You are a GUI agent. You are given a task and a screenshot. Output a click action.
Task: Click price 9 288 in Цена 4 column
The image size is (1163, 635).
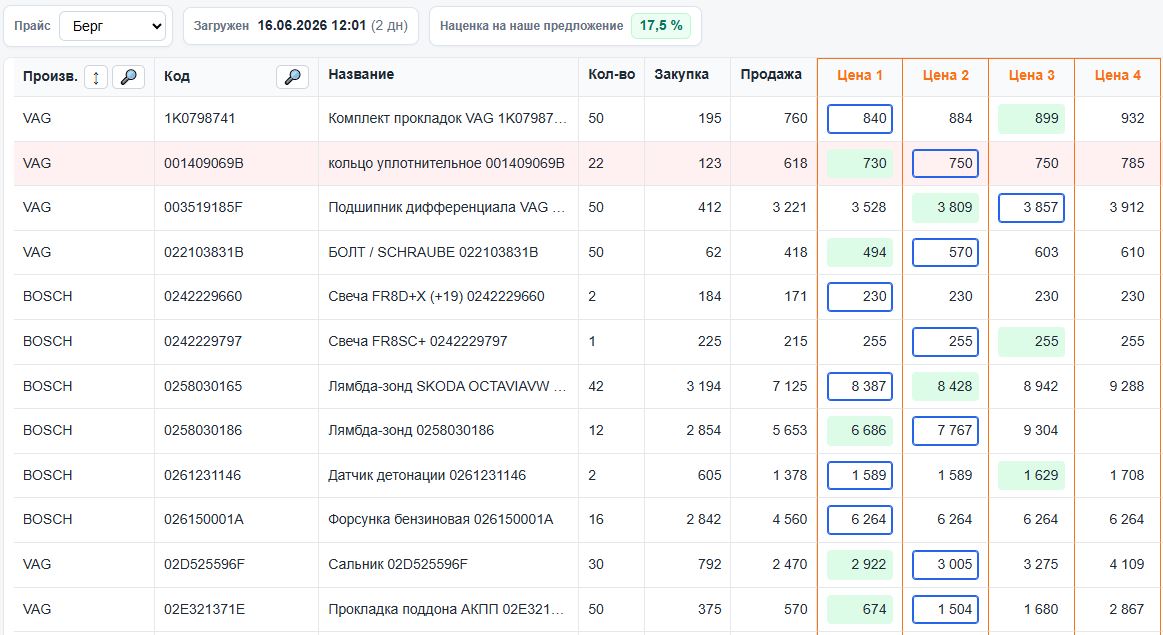[1127, 386]
